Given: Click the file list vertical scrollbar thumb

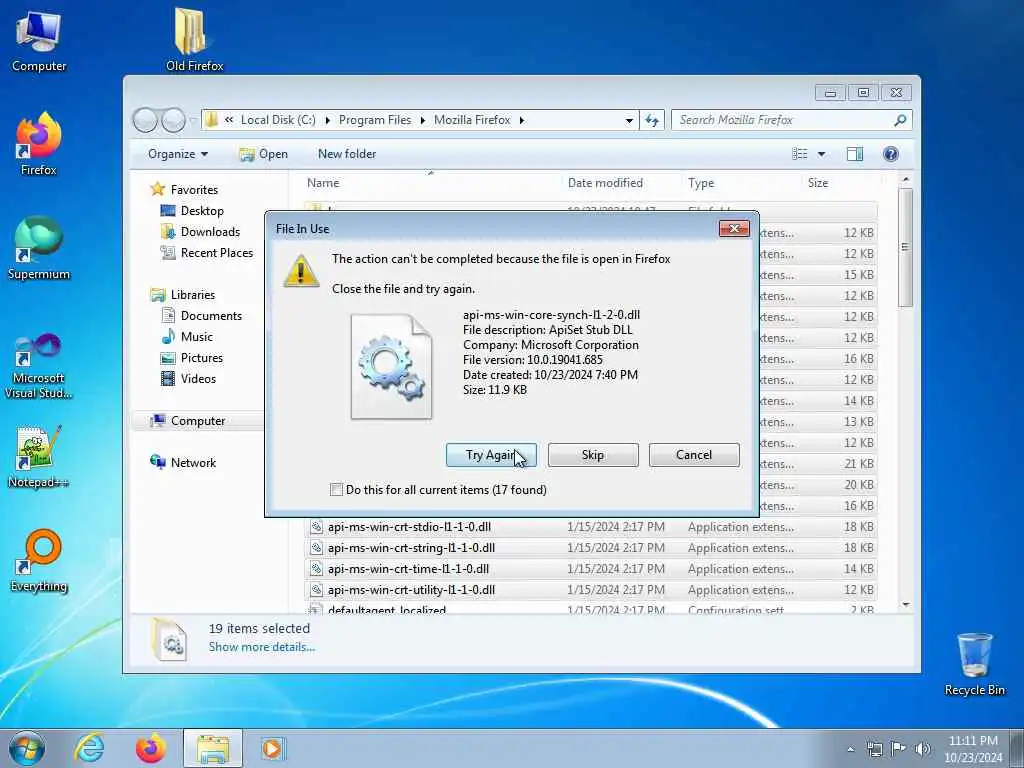Looking at the screenshot, I should pyautogui.click(x=905, y=247).
